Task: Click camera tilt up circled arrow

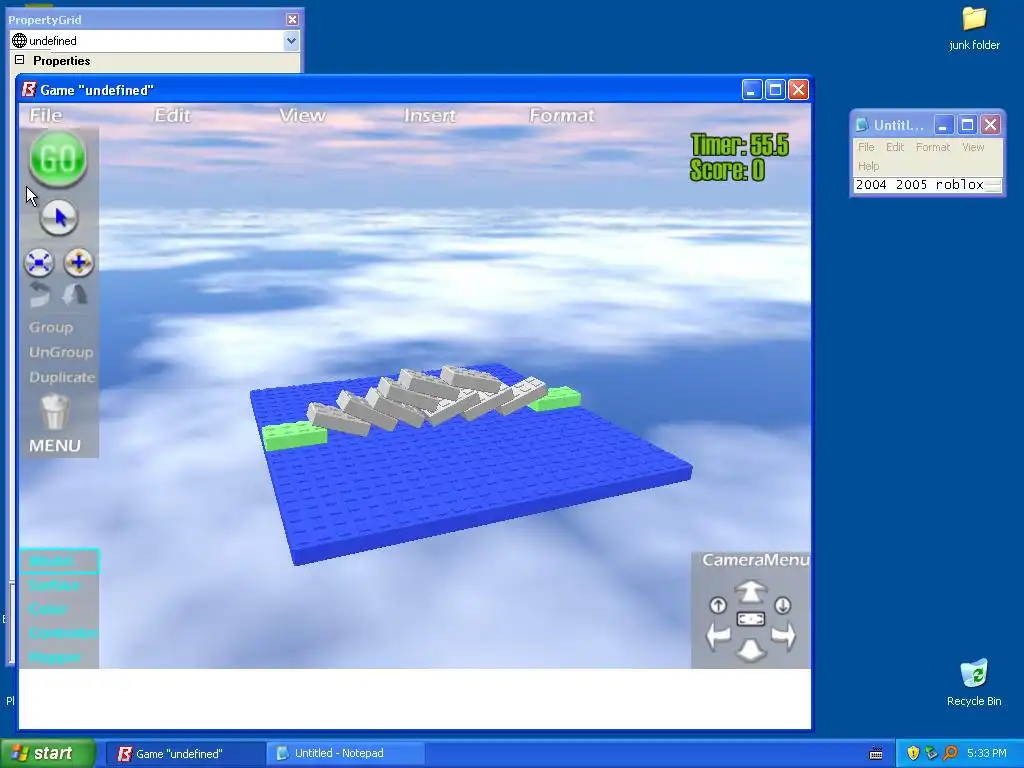Action: (x=718, y=605)
